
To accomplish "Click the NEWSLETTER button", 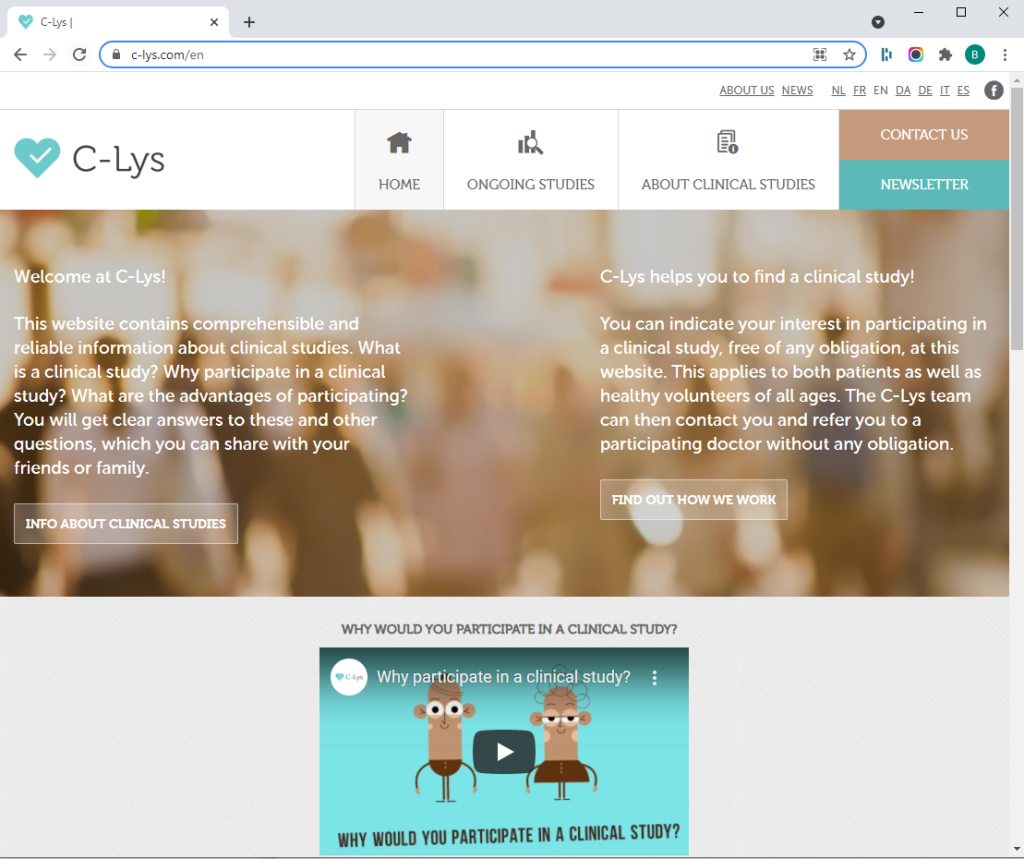I will coord(923,185).
